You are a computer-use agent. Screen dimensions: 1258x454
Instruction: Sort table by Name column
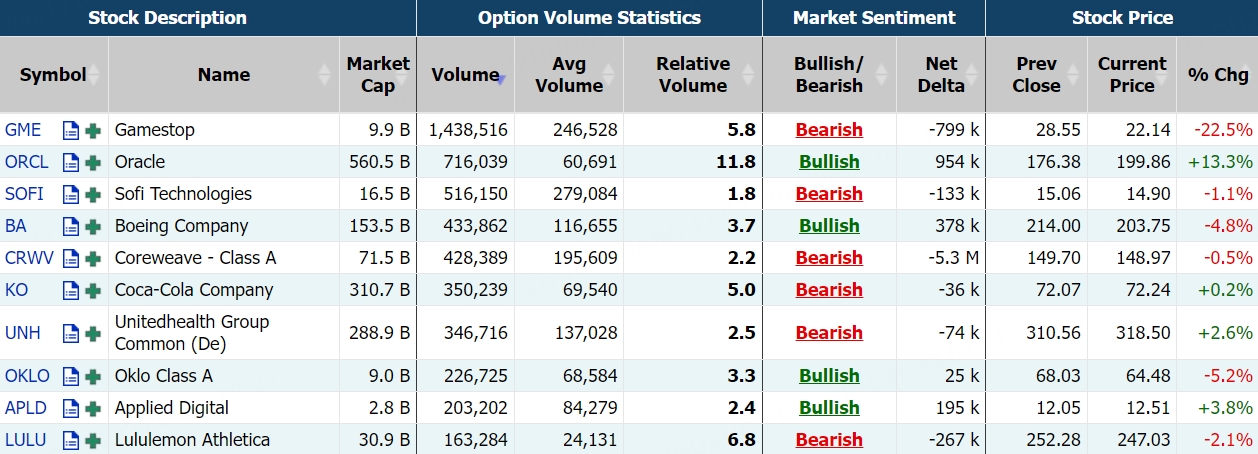tap(224, 75)
